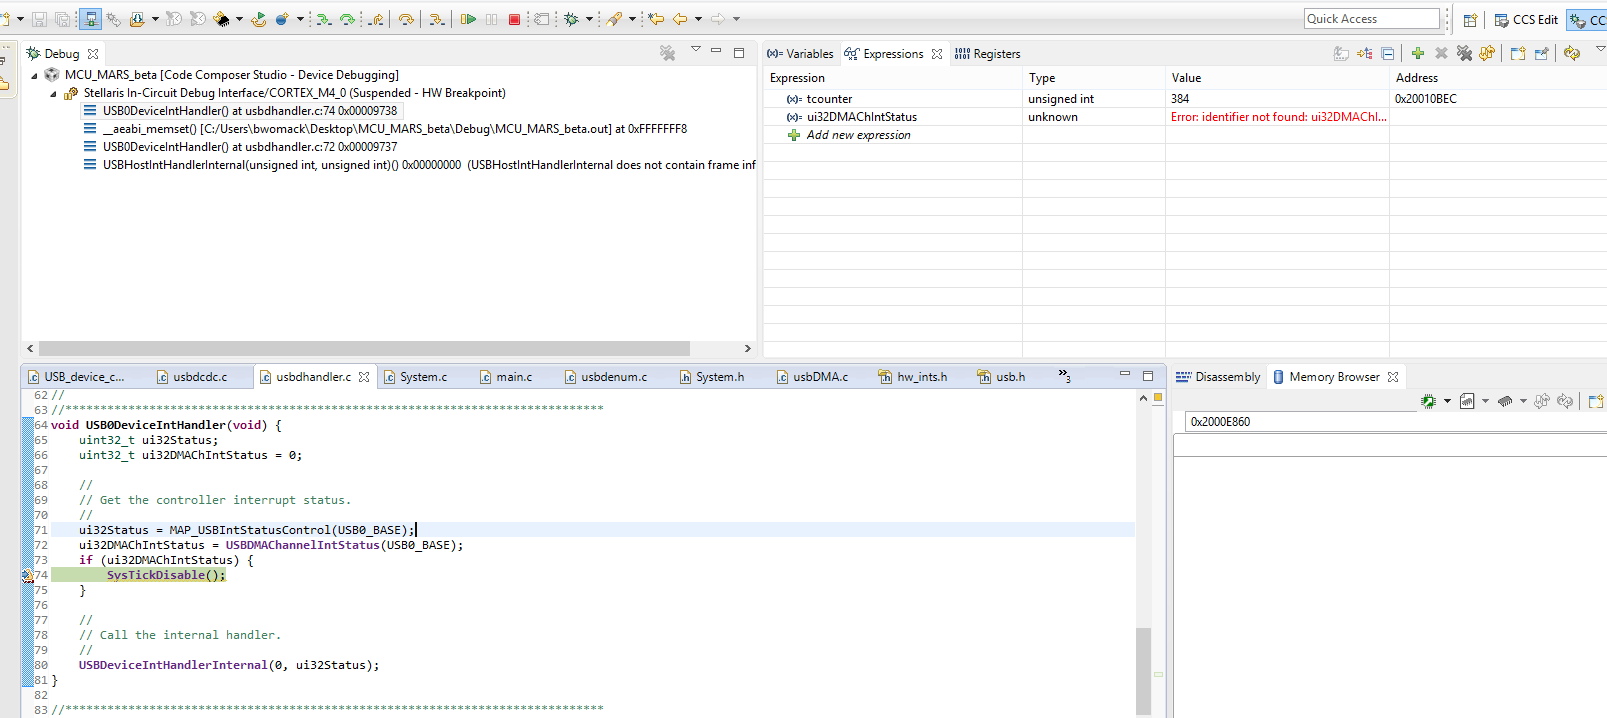
Task: Click the Address column header
Action: pyautogui.click(x=1498, y=78)
